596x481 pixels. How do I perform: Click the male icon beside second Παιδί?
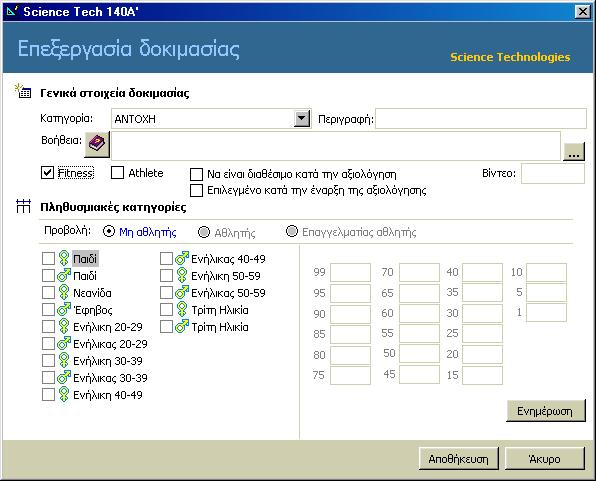[64, 275]
